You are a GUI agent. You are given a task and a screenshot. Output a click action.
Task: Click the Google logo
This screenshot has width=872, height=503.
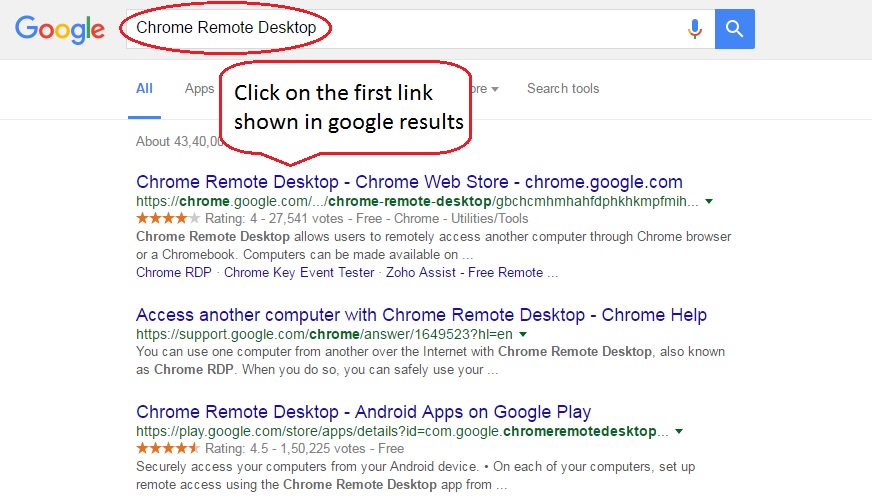(x=60, y=29)
